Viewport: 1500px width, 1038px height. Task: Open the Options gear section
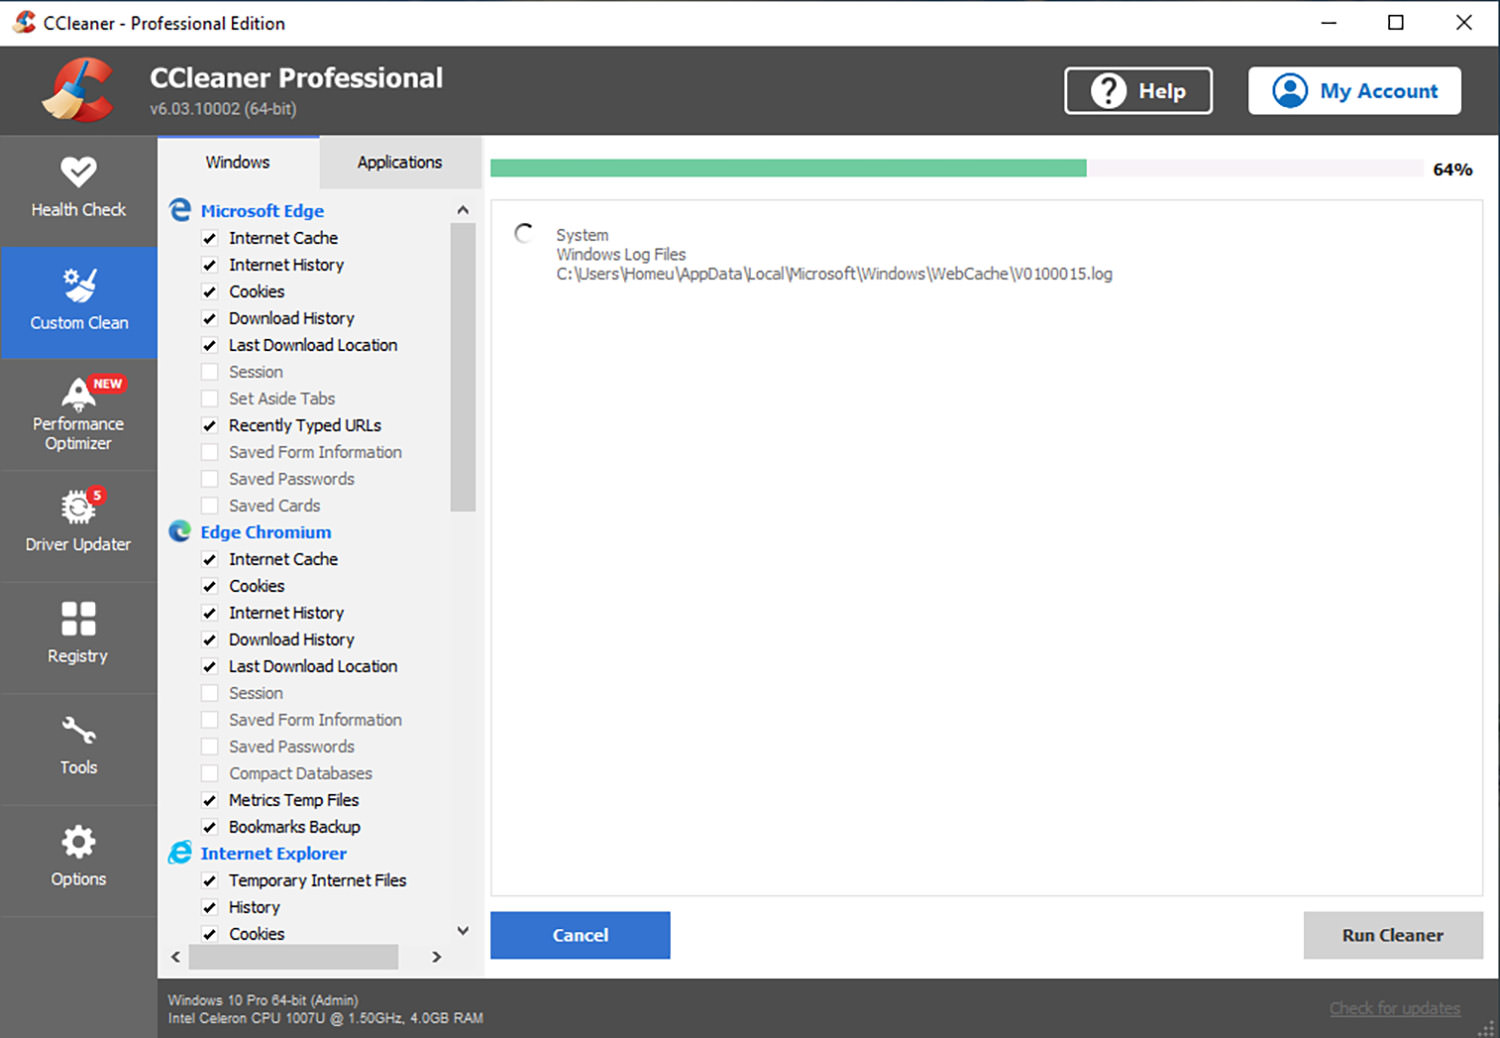[78, 860]
